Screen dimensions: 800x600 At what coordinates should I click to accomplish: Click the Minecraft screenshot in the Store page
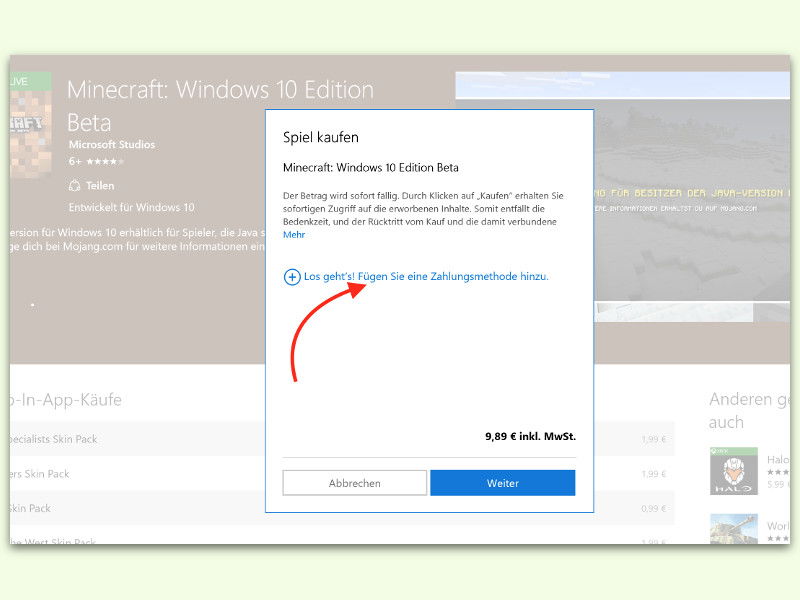click(691, 199)
